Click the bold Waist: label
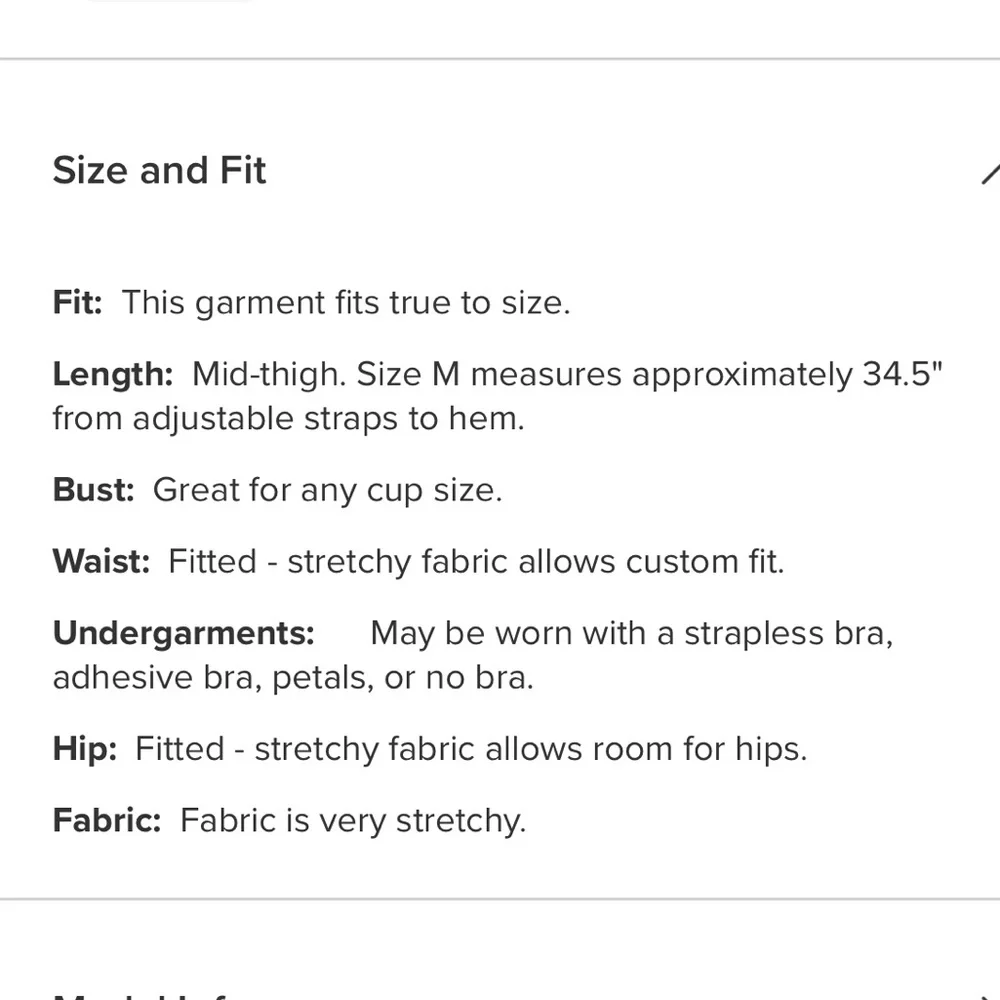 [x=101, y=562]
